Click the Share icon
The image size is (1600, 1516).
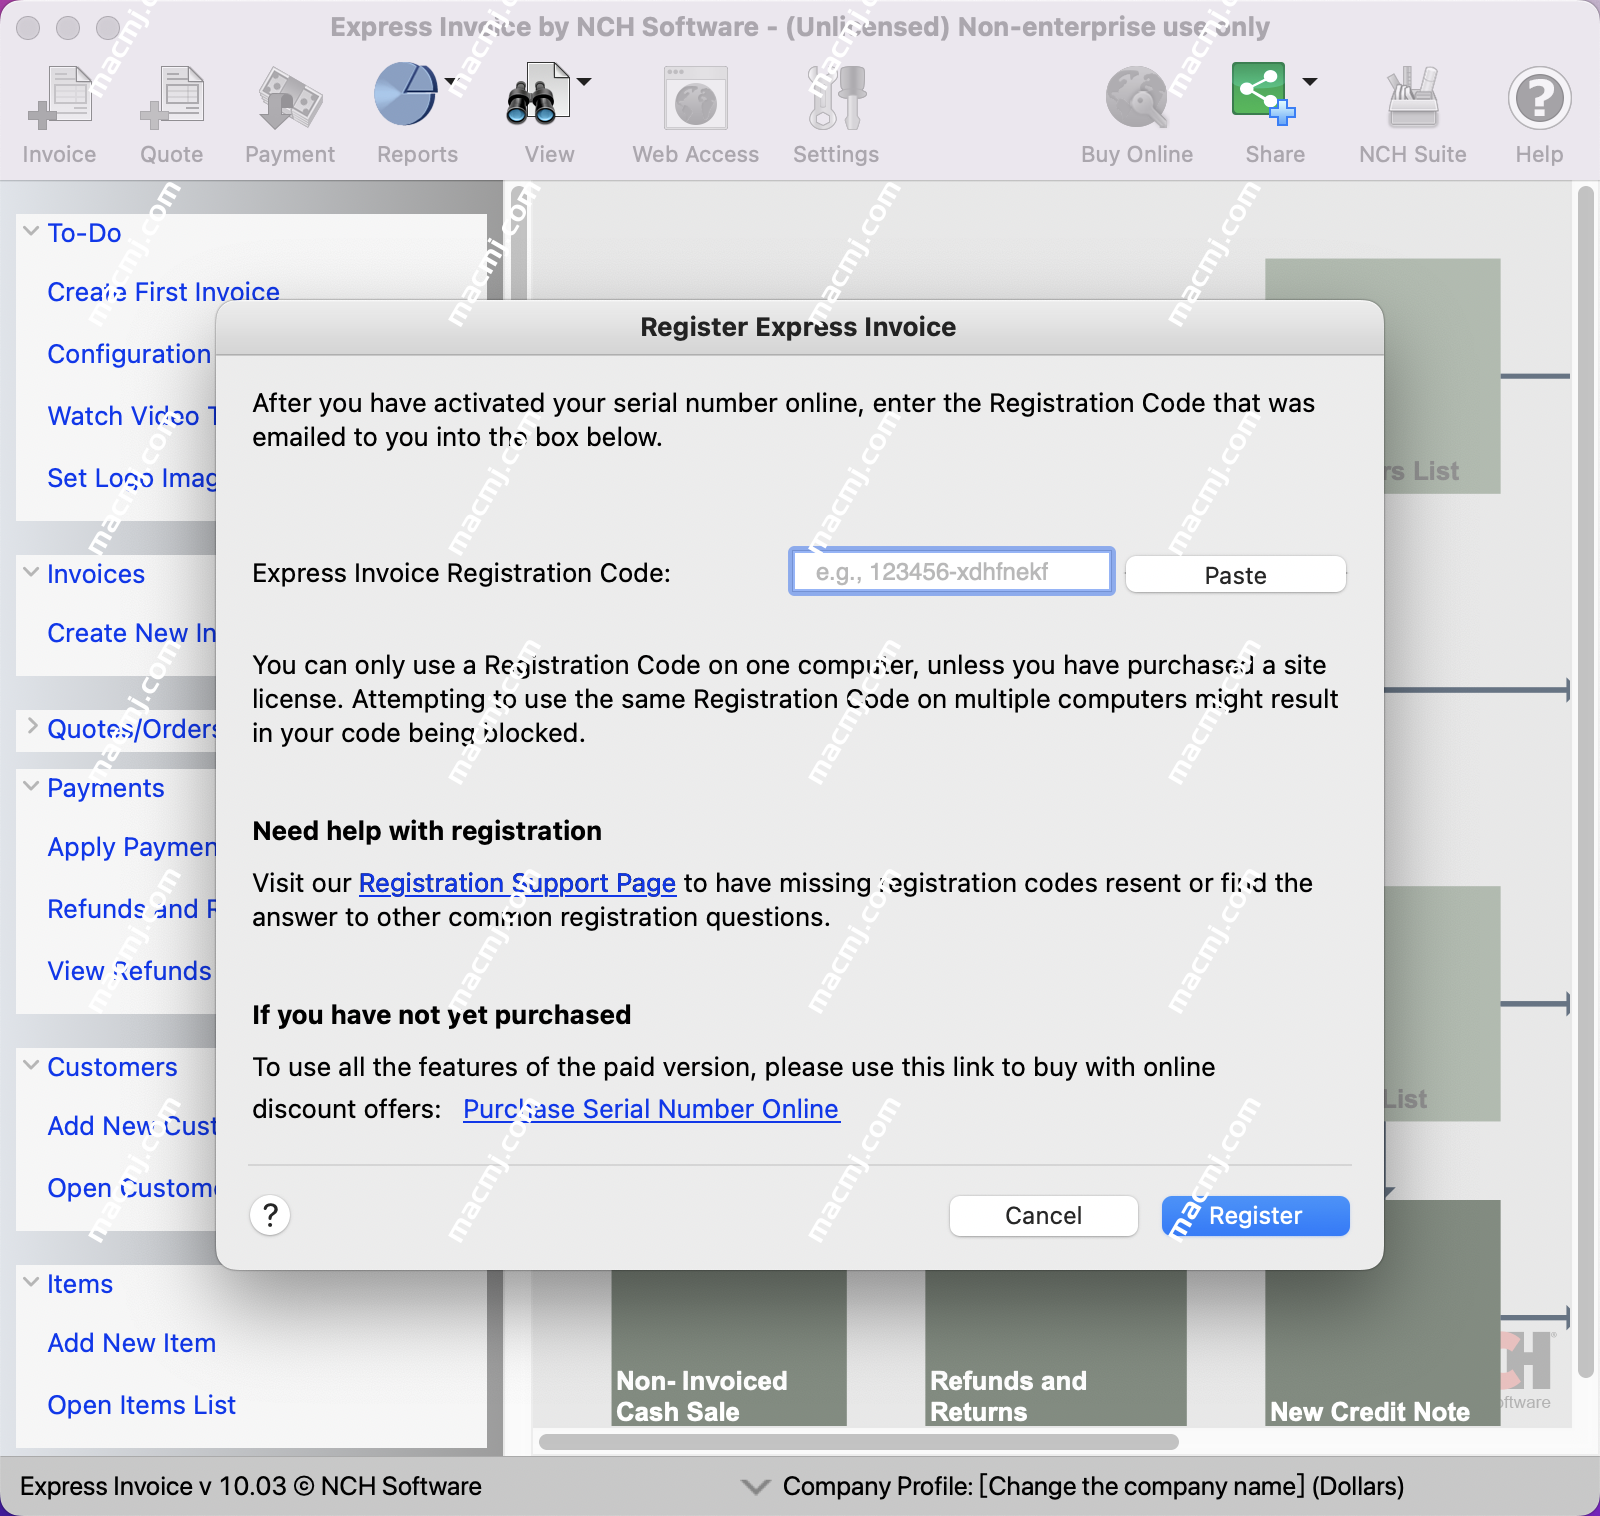[1263, 93]
